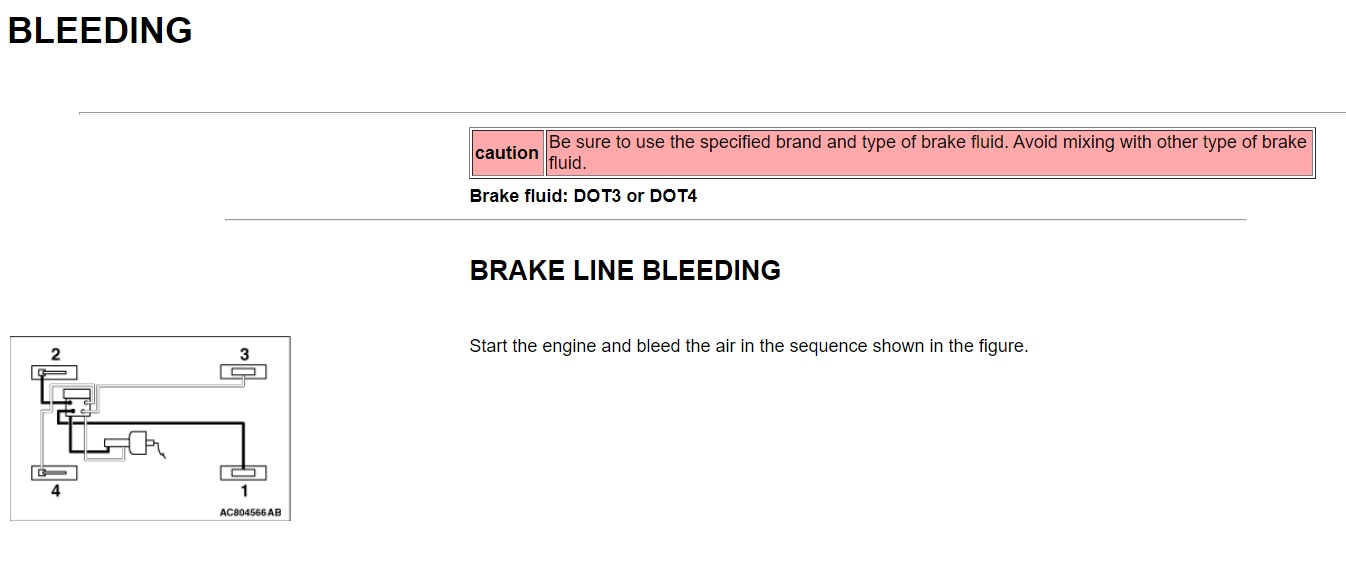Click the wheel labeled 2 in diagram

tap(54, 372)
